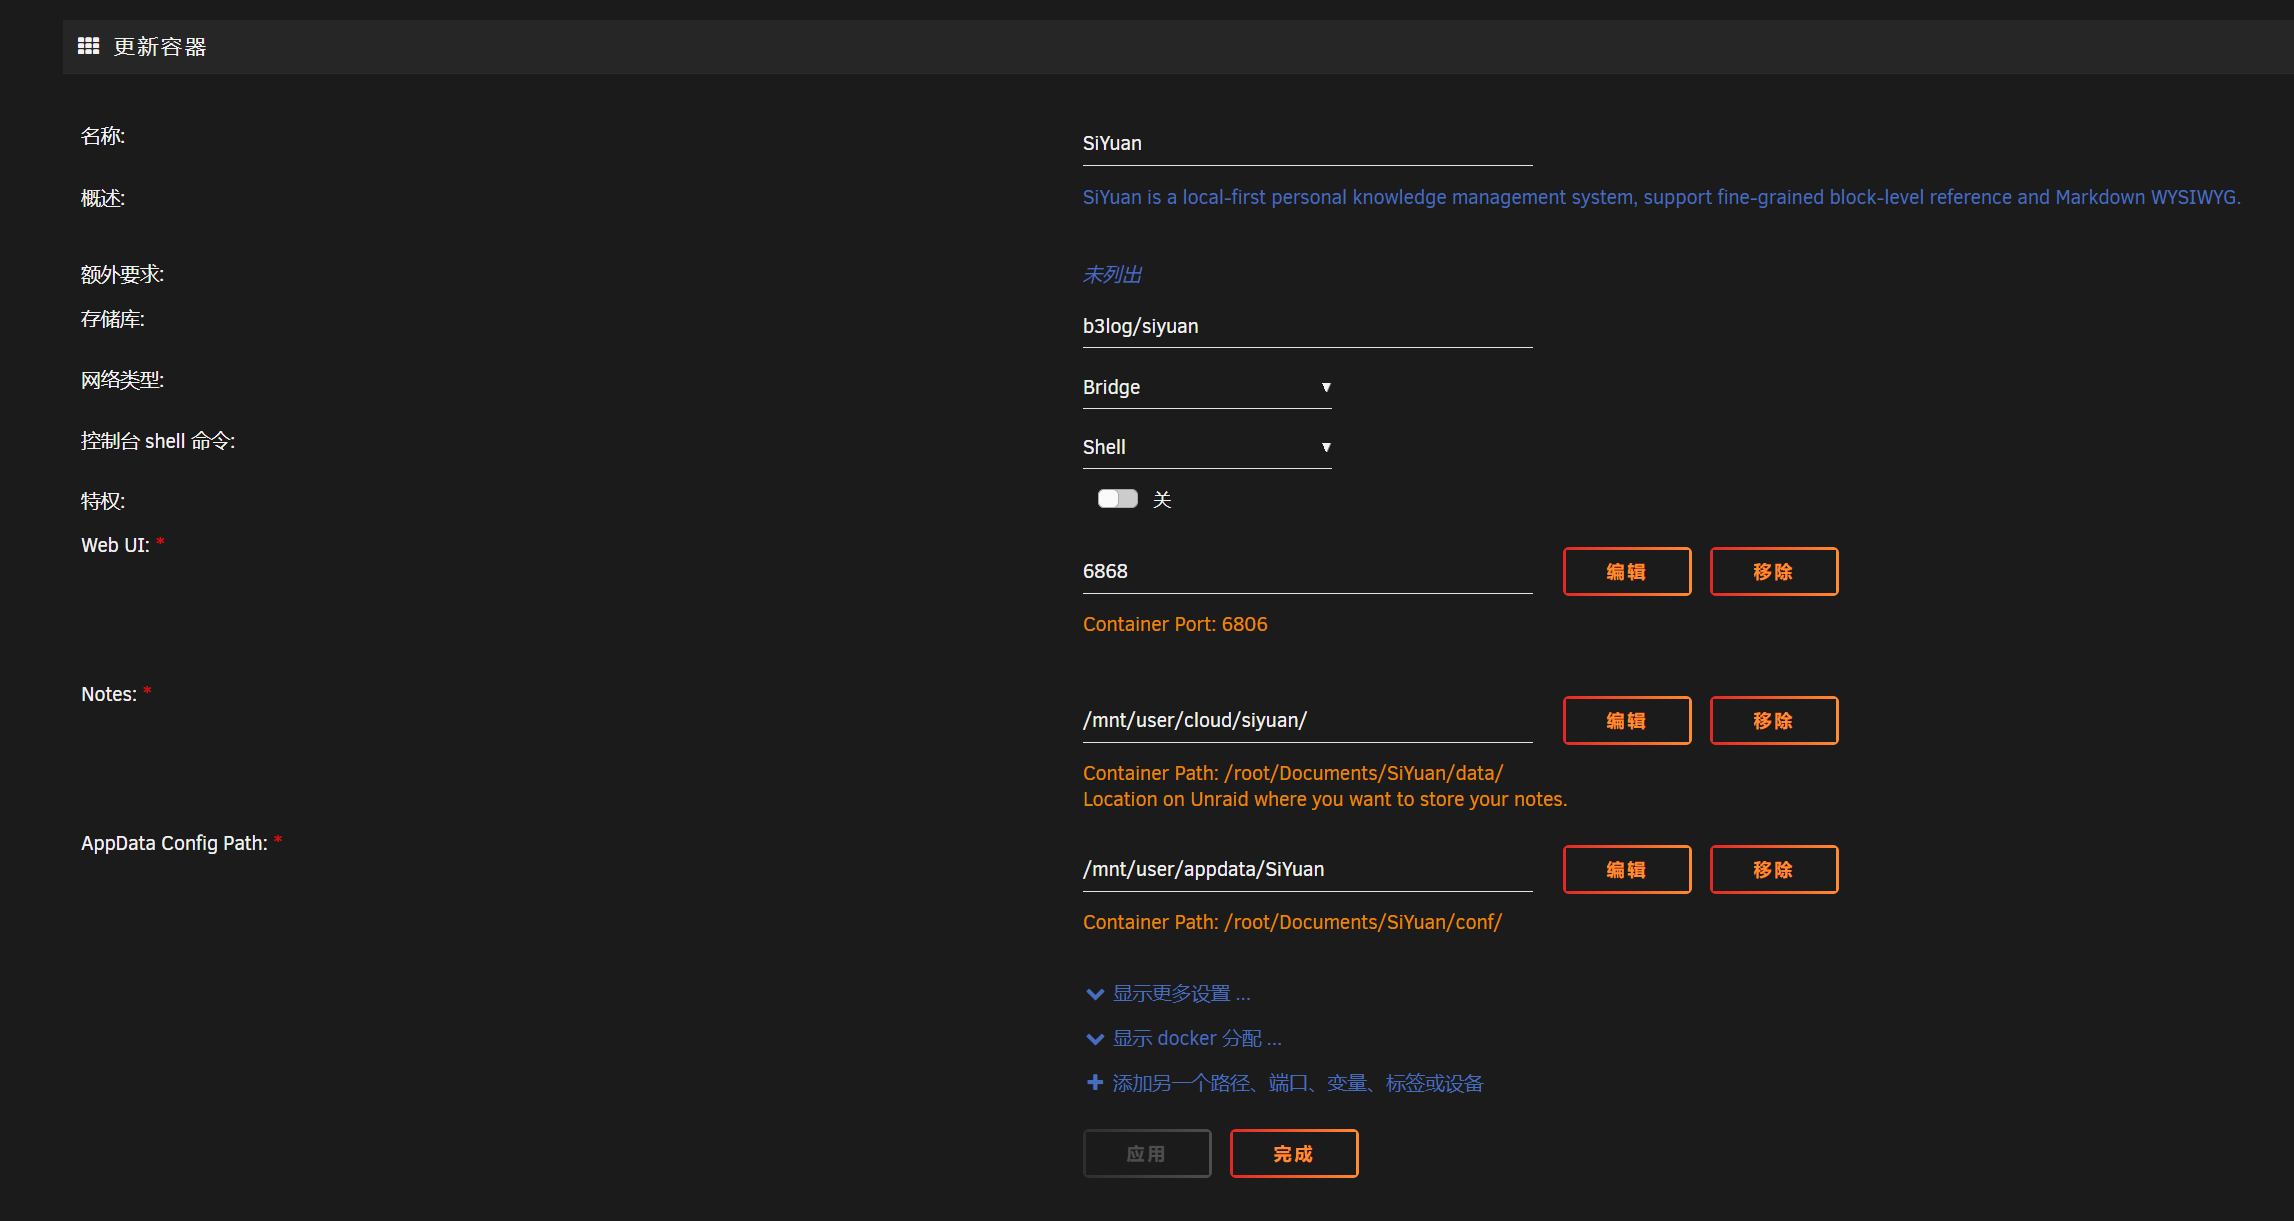The height and width of the screenshot is (1221, 2294).
Task: Click the 6868 Web UI port field
Action: coord(1306,572)
